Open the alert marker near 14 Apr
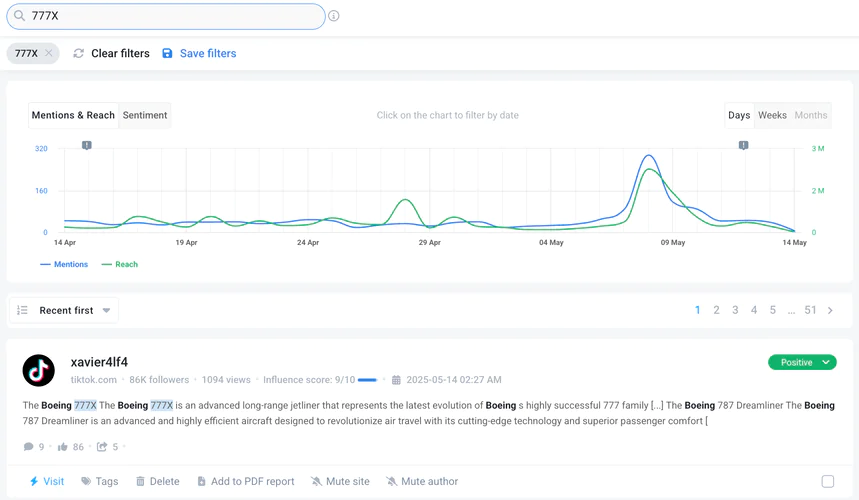The width and height of the screenshot is (859, 500). point(87,145)
